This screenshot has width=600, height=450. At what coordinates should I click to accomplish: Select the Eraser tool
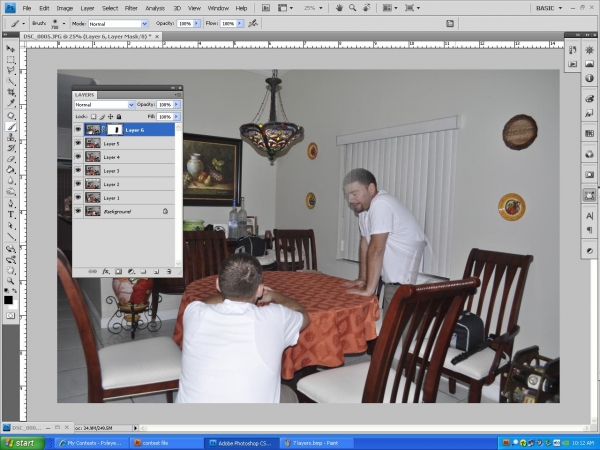pos(10,159)
